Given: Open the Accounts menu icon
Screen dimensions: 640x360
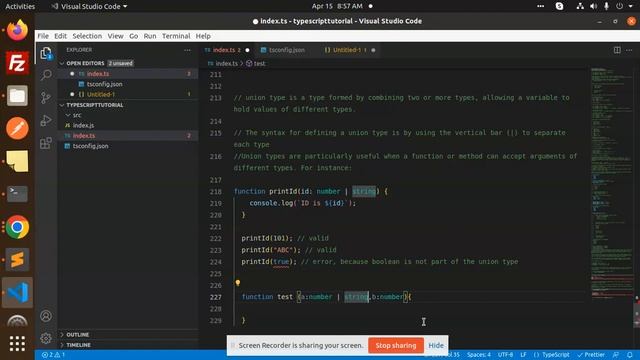Looking at the screenshot, I should coord(46,316).
